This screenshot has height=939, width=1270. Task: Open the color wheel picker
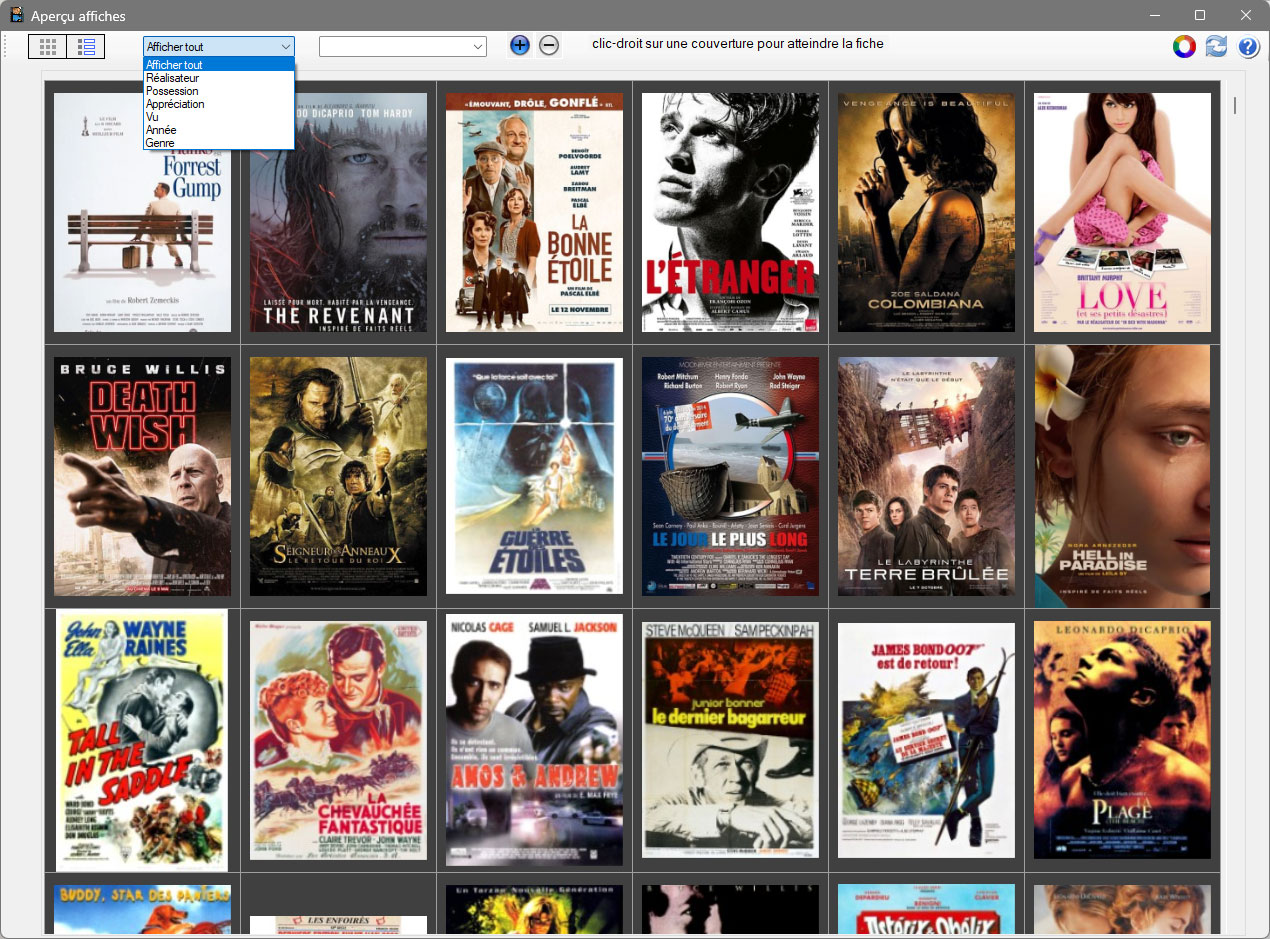(1184, 47)
